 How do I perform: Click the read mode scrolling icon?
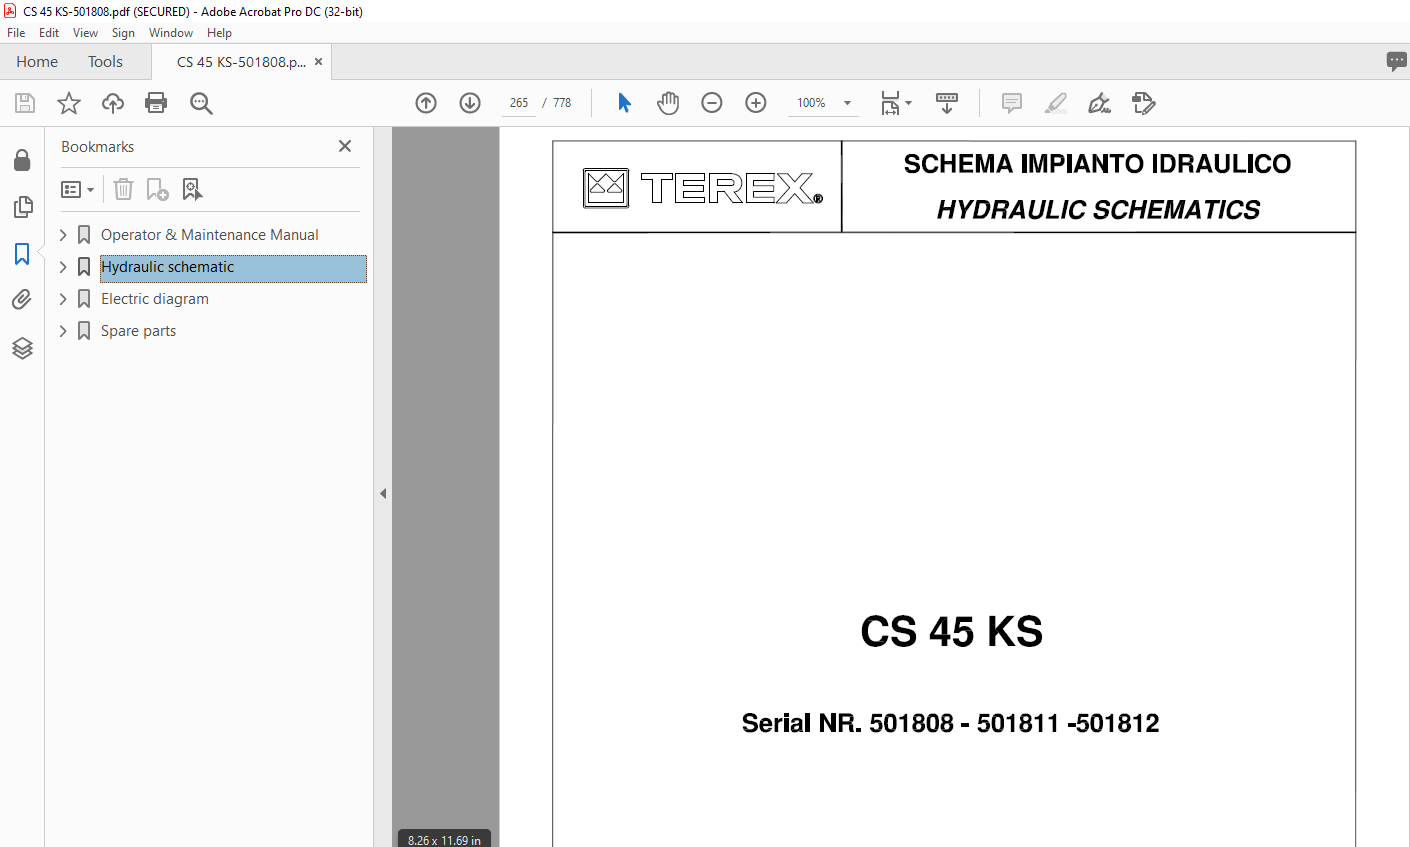947,103
